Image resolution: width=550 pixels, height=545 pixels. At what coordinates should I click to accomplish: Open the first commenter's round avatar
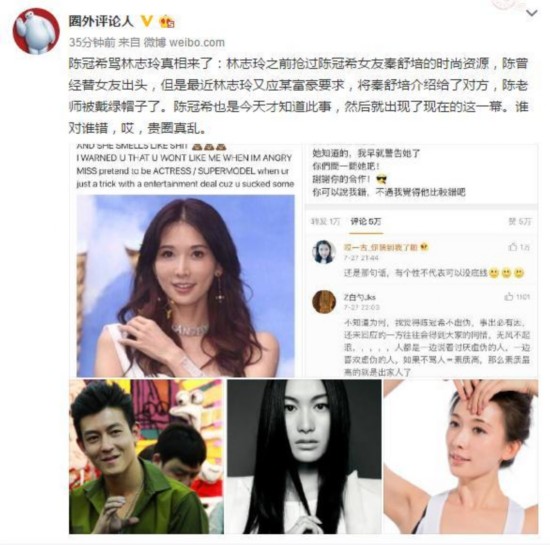(323, 251)
